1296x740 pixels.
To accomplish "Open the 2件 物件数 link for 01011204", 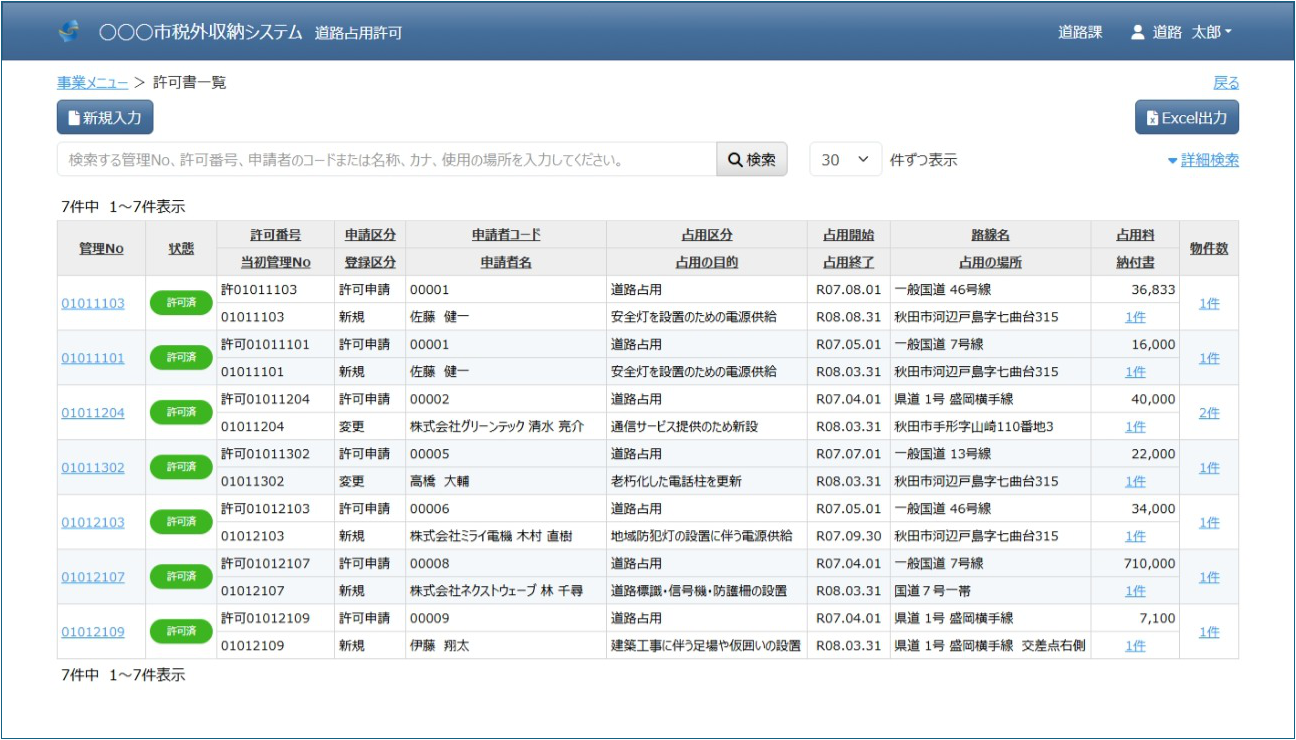I will (x=1208, y=413).
